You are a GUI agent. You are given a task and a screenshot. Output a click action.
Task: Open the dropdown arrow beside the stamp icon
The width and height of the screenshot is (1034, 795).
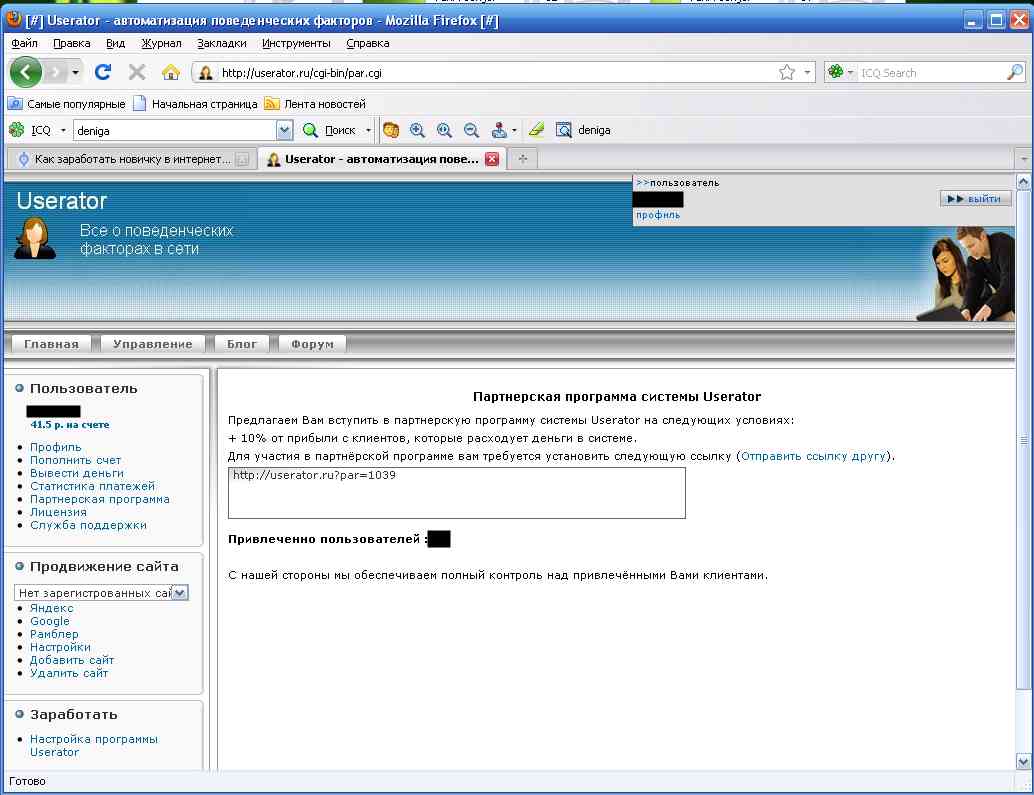(x=514, y=131)
